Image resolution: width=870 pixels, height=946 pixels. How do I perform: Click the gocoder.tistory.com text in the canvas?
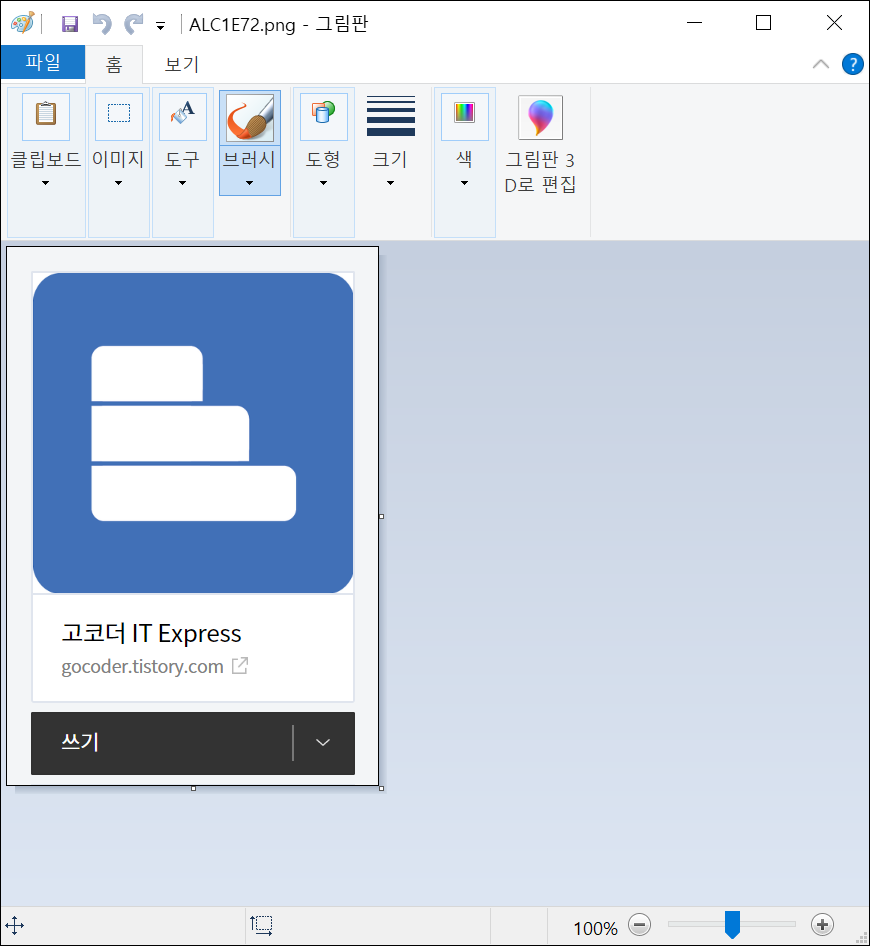142,667
